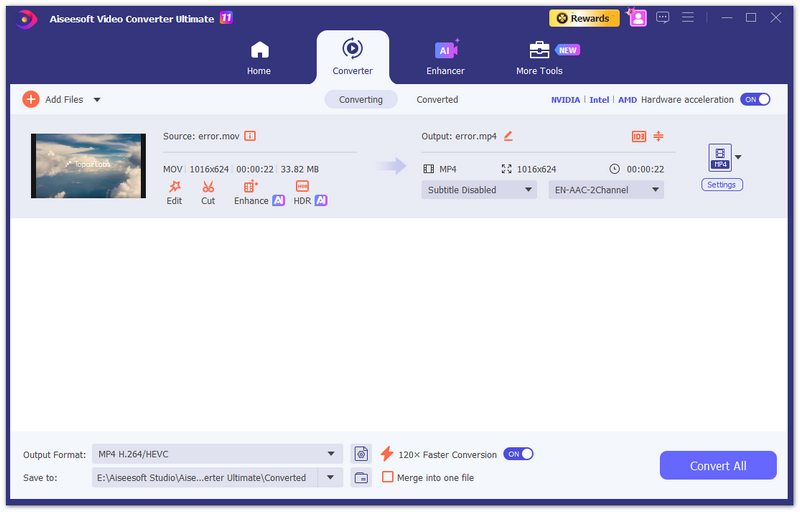This screenshot has width=800, height=512.
Task: Check Merge into one file
Action: (x=388, y=478)
